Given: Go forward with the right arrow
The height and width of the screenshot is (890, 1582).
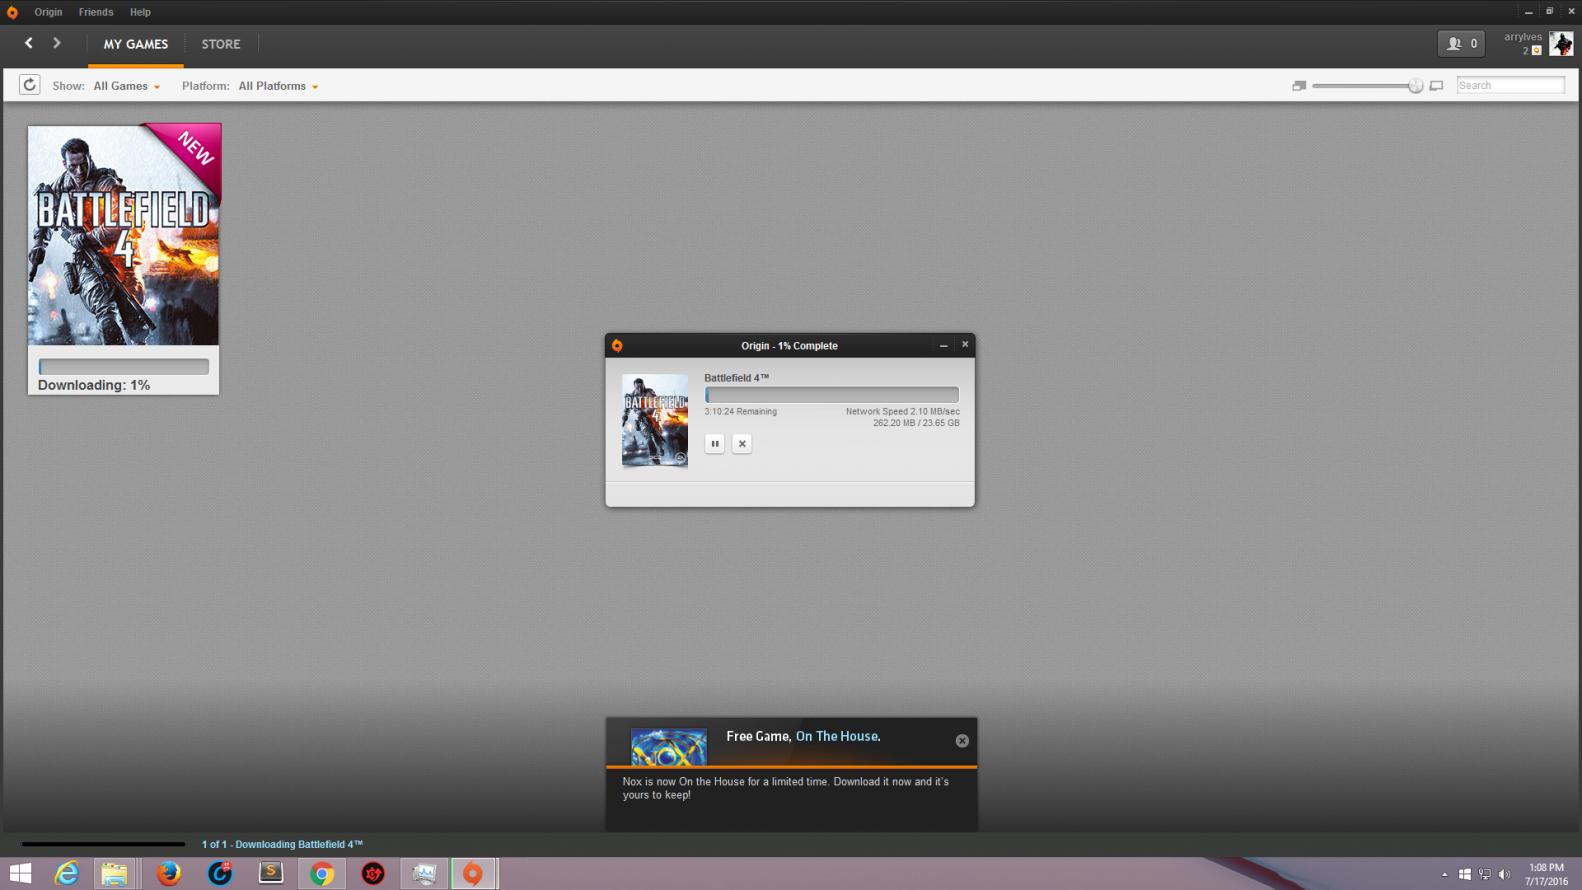Looking at the screenshot, I should pos(57,43).
